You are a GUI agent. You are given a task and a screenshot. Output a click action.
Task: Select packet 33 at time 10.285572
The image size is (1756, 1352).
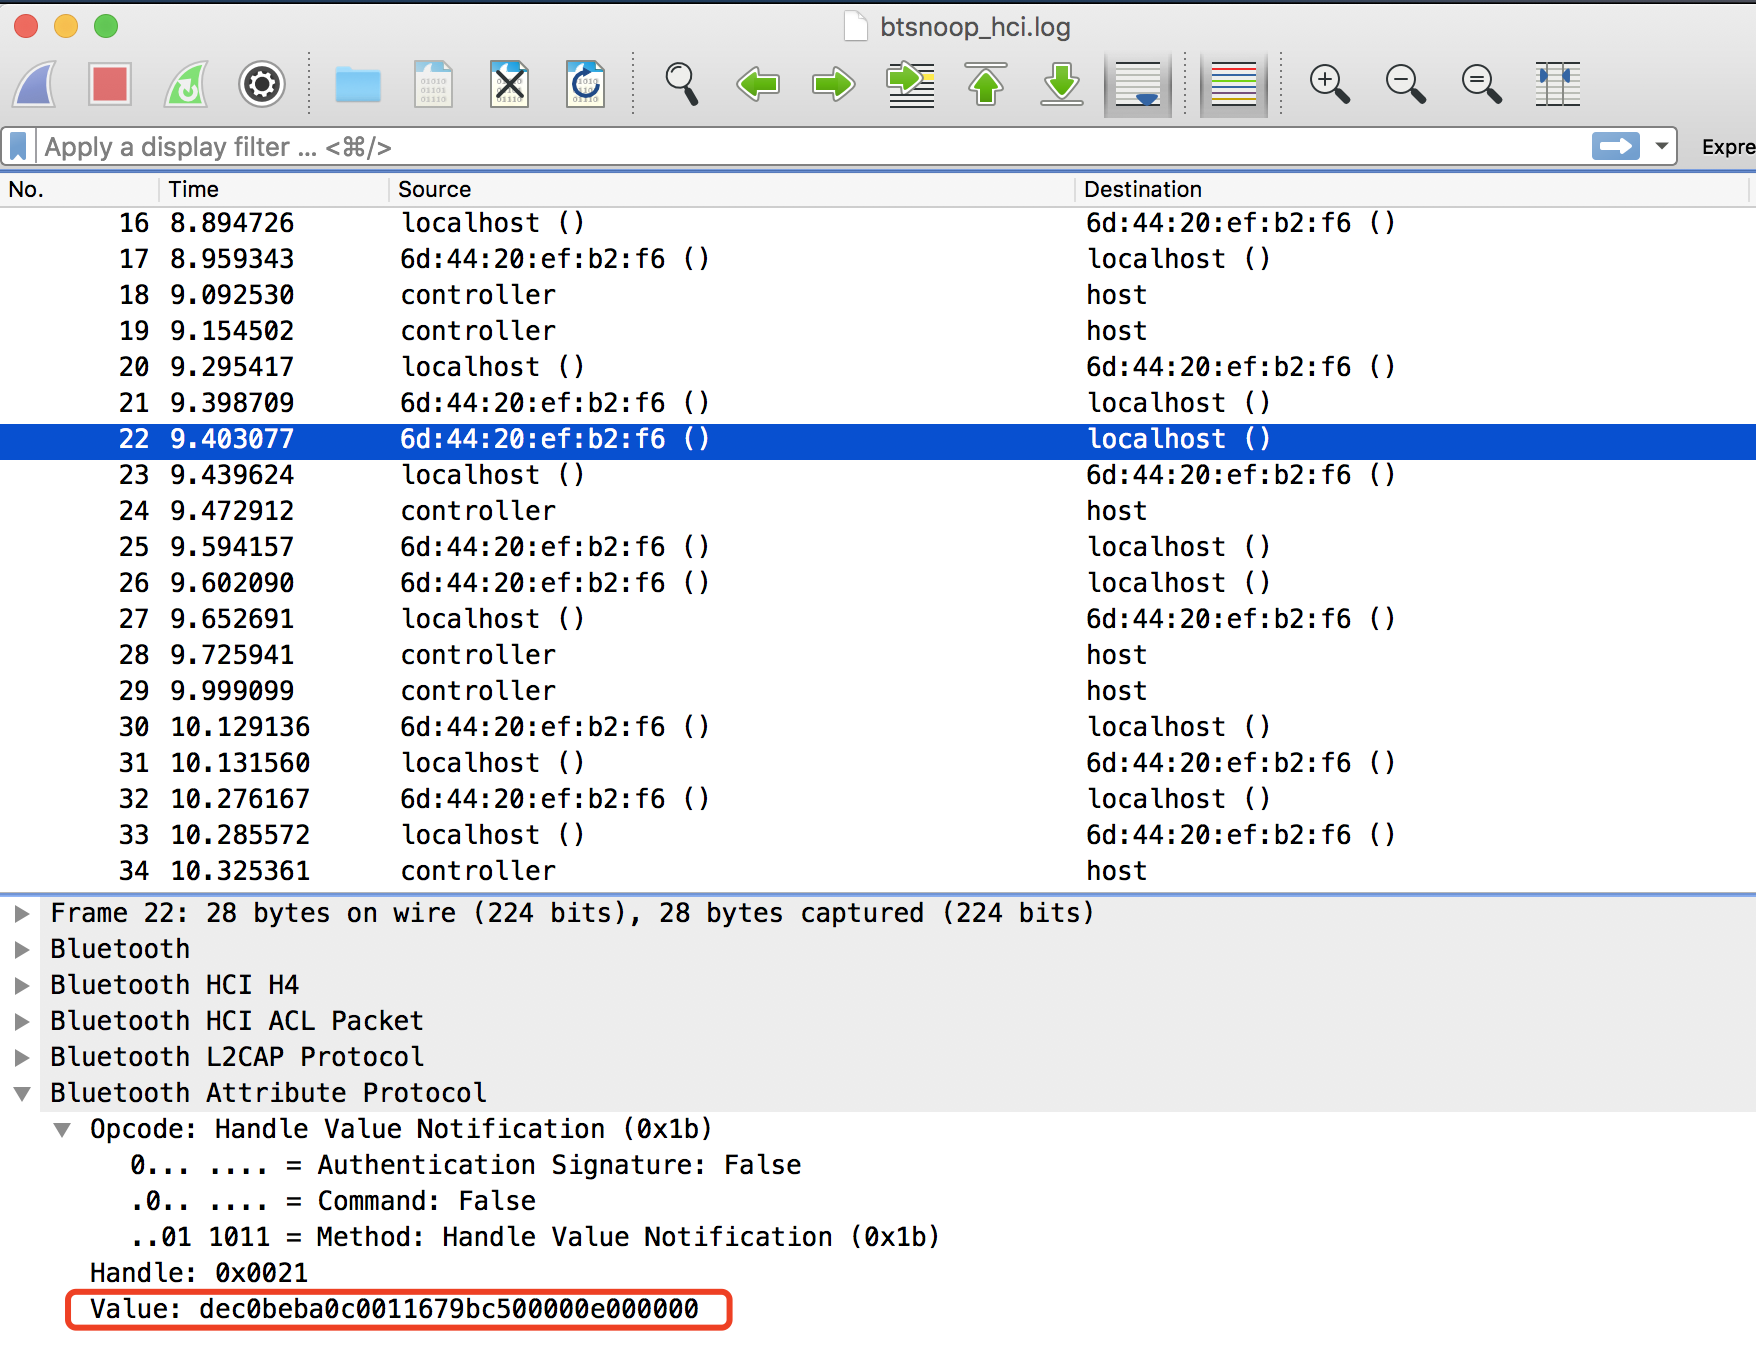click(878, 835)
